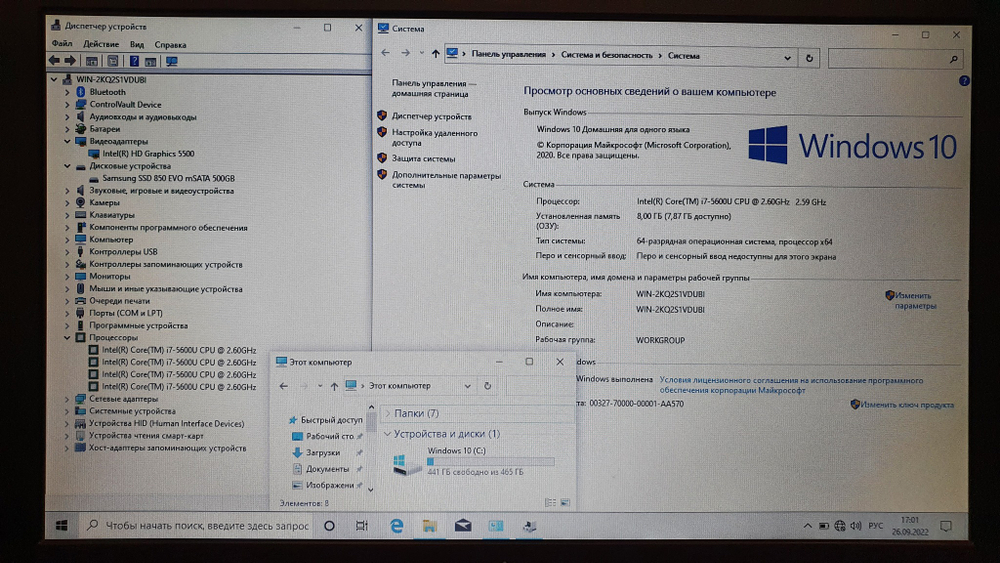Image resolution: width=1000 pixels, height=563 pixels.
Task: Expand the Камеры node
Action: 67,203
